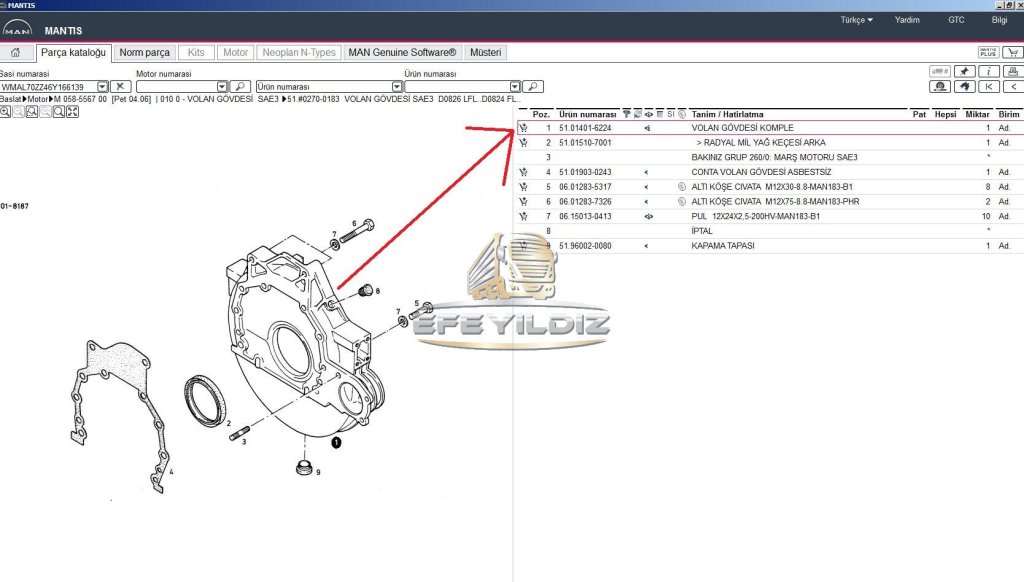Sort by Tanim / Hatirlatma column header
Viewport: 1024px width, 582px height.
(x=728, y=114)
